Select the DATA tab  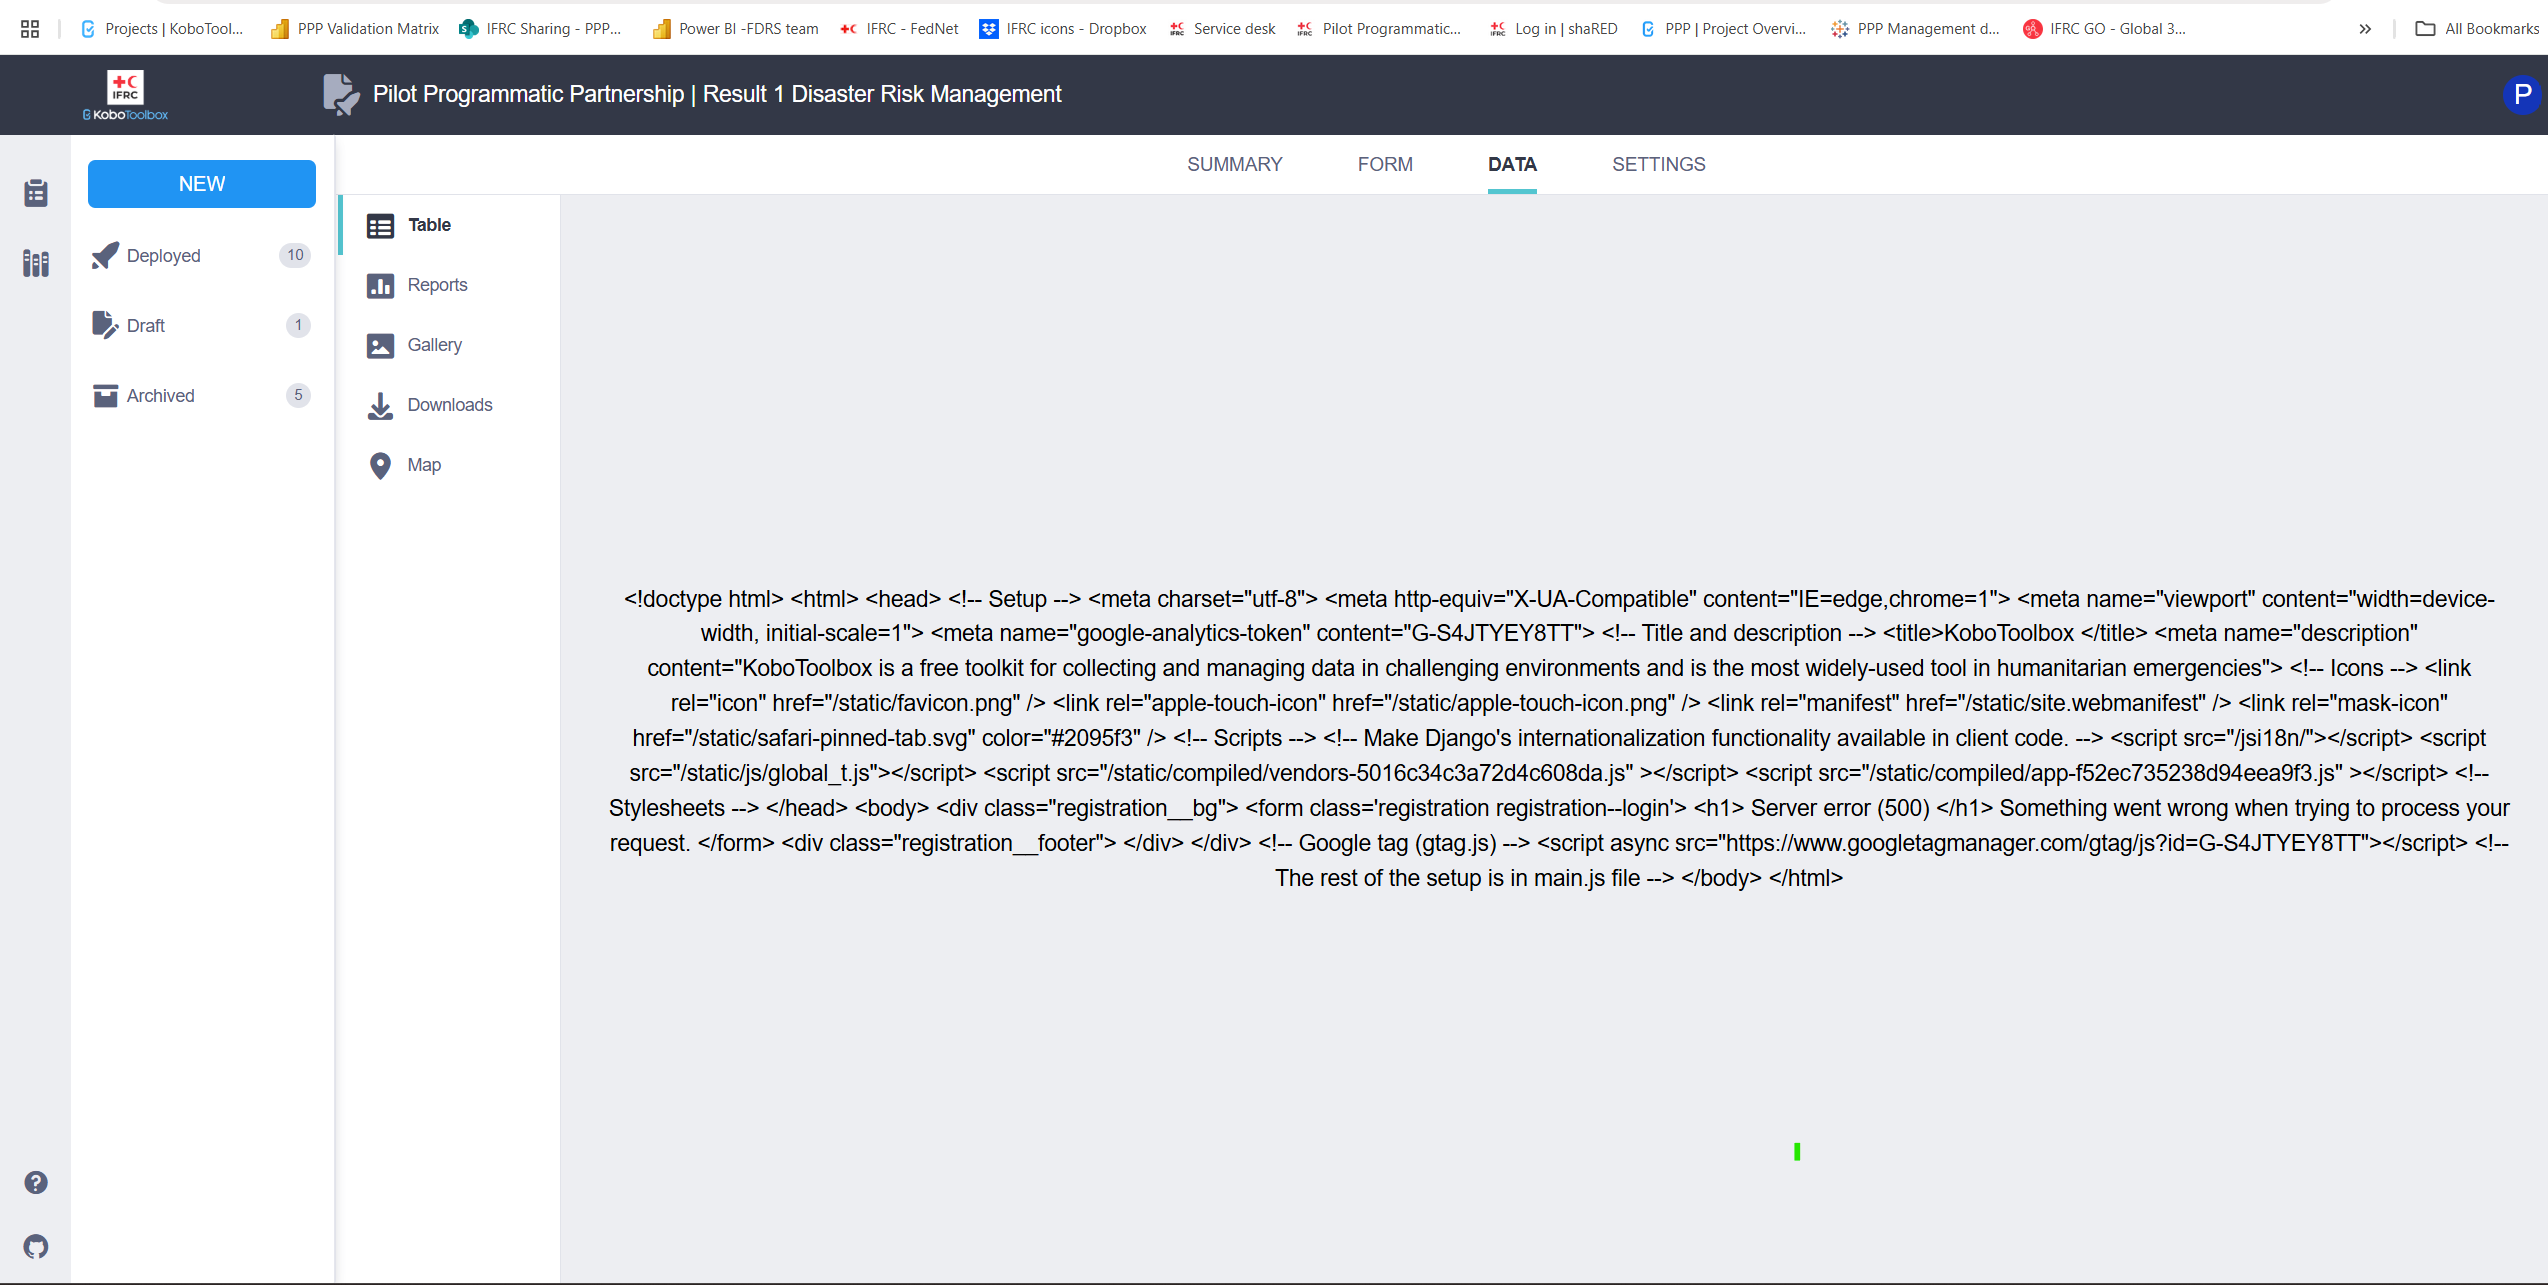(x=1512, y=164)
